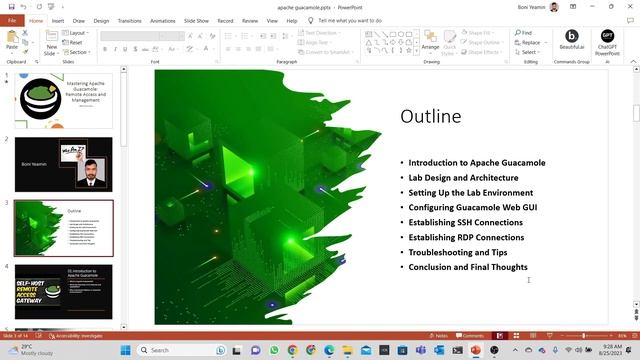Click the Find button

(x=523, y=33)
